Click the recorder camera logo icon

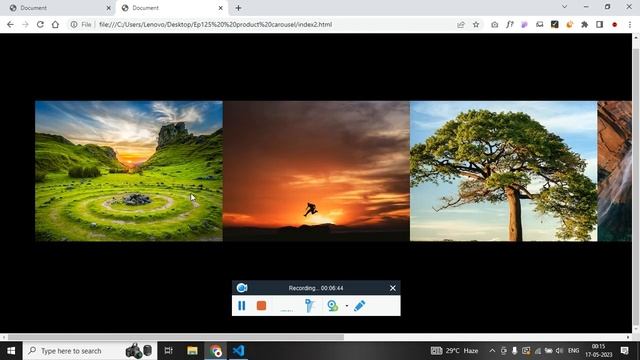pos(242,288)
